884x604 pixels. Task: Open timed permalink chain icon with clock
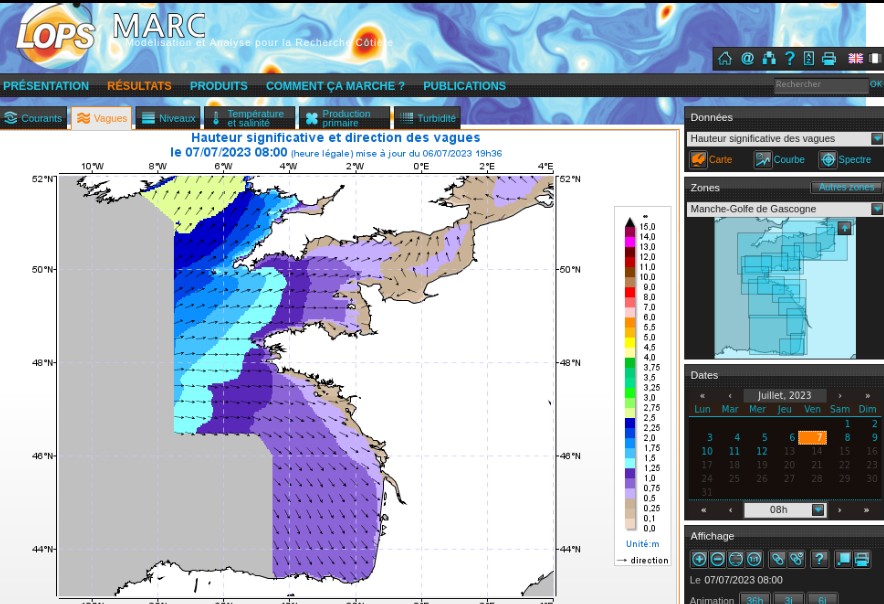[x=797, y=559]
